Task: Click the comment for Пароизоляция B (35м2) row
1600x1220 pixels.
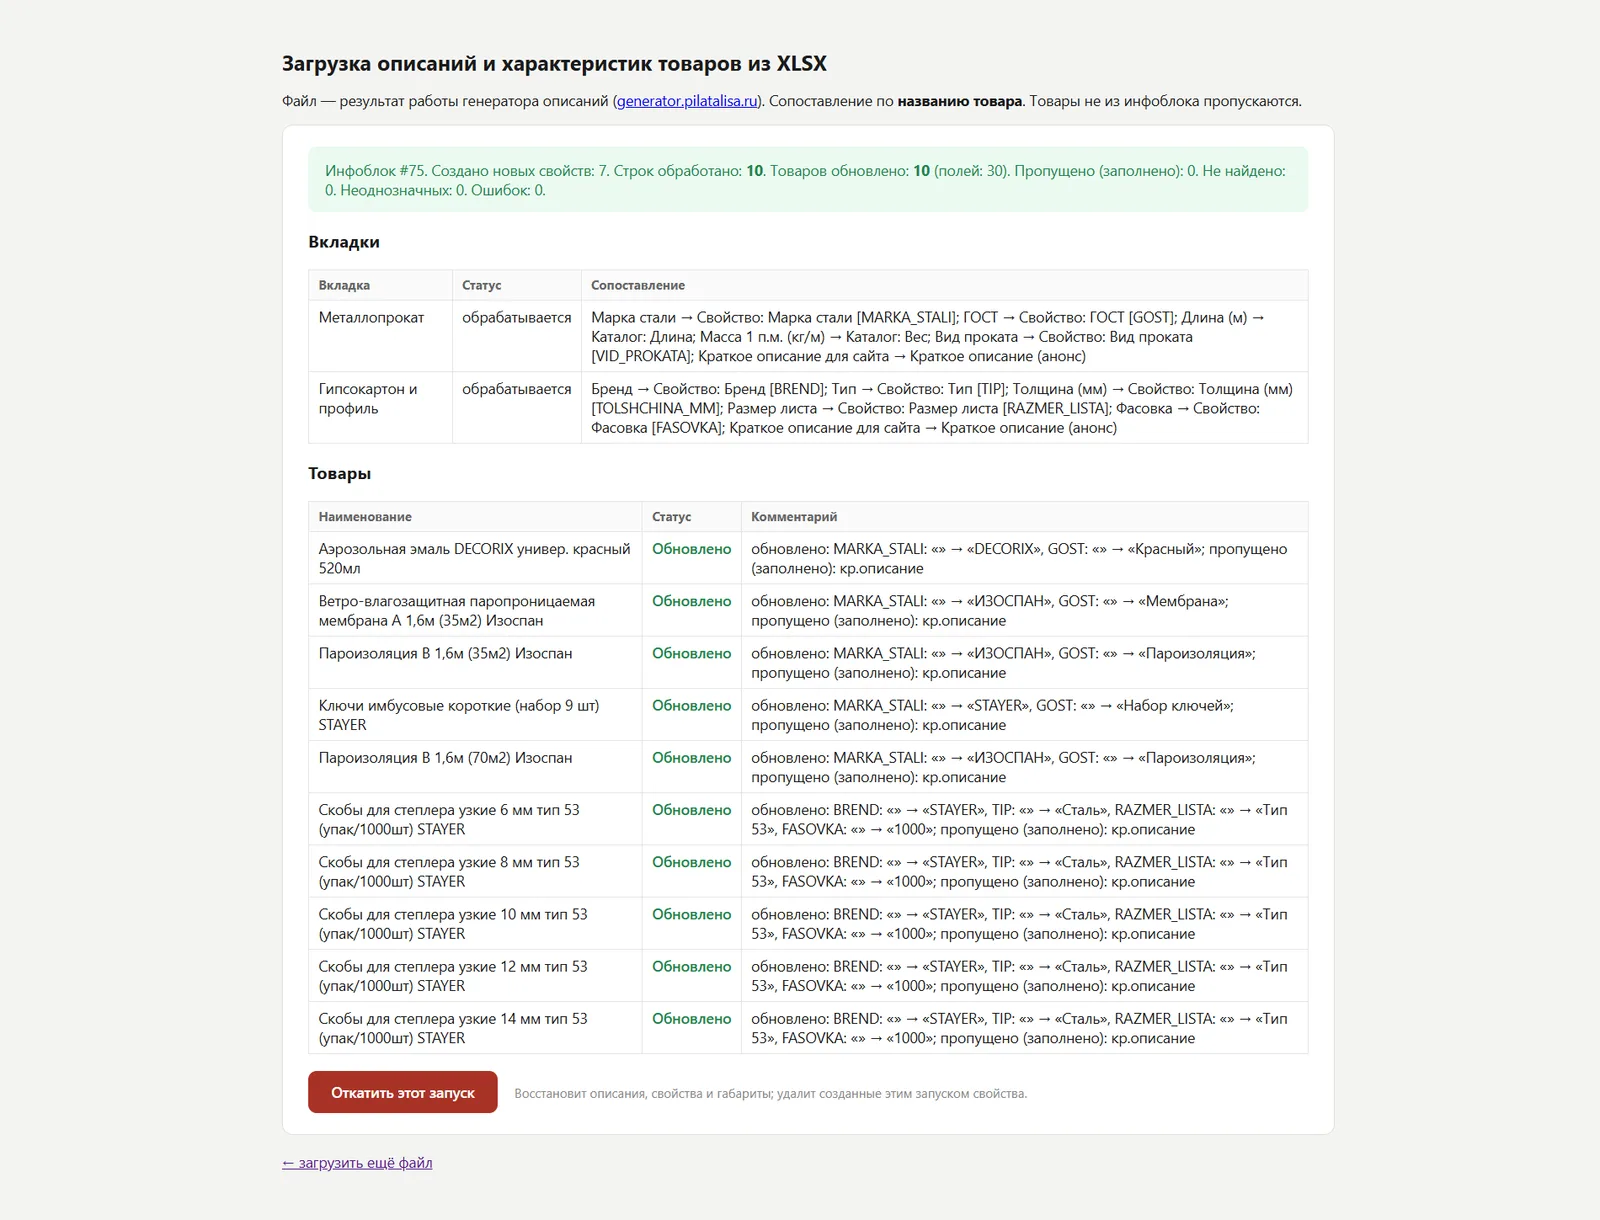Action: [1003, 663]
